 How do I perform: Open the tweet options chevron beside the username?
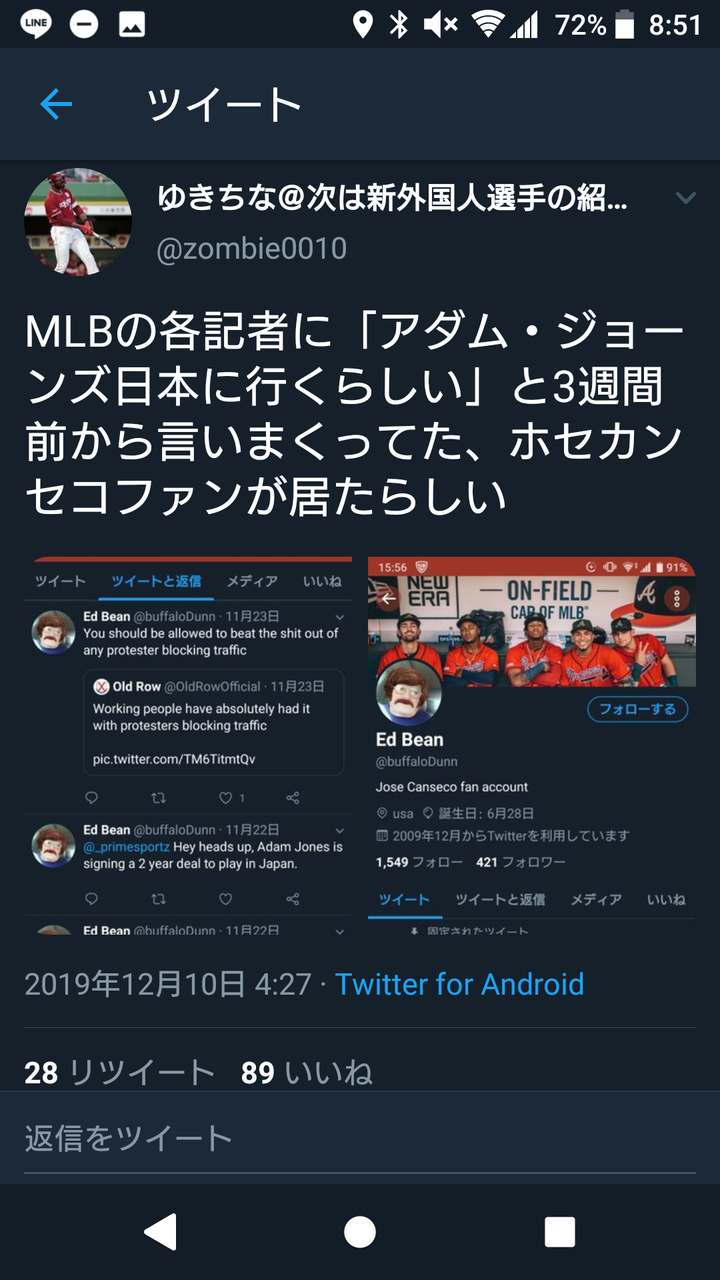[685, 198]
